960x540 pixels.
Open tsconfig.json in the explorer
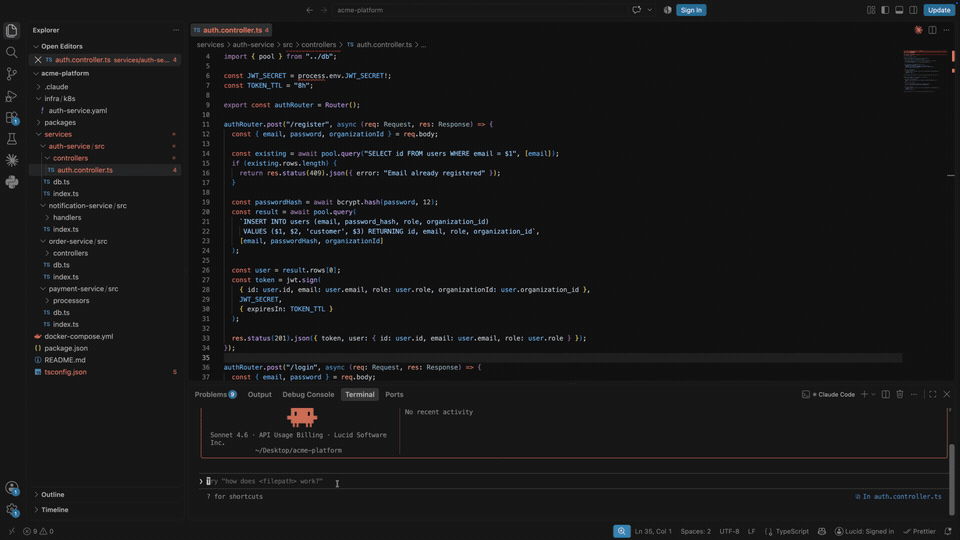click(x=65, y=372)
